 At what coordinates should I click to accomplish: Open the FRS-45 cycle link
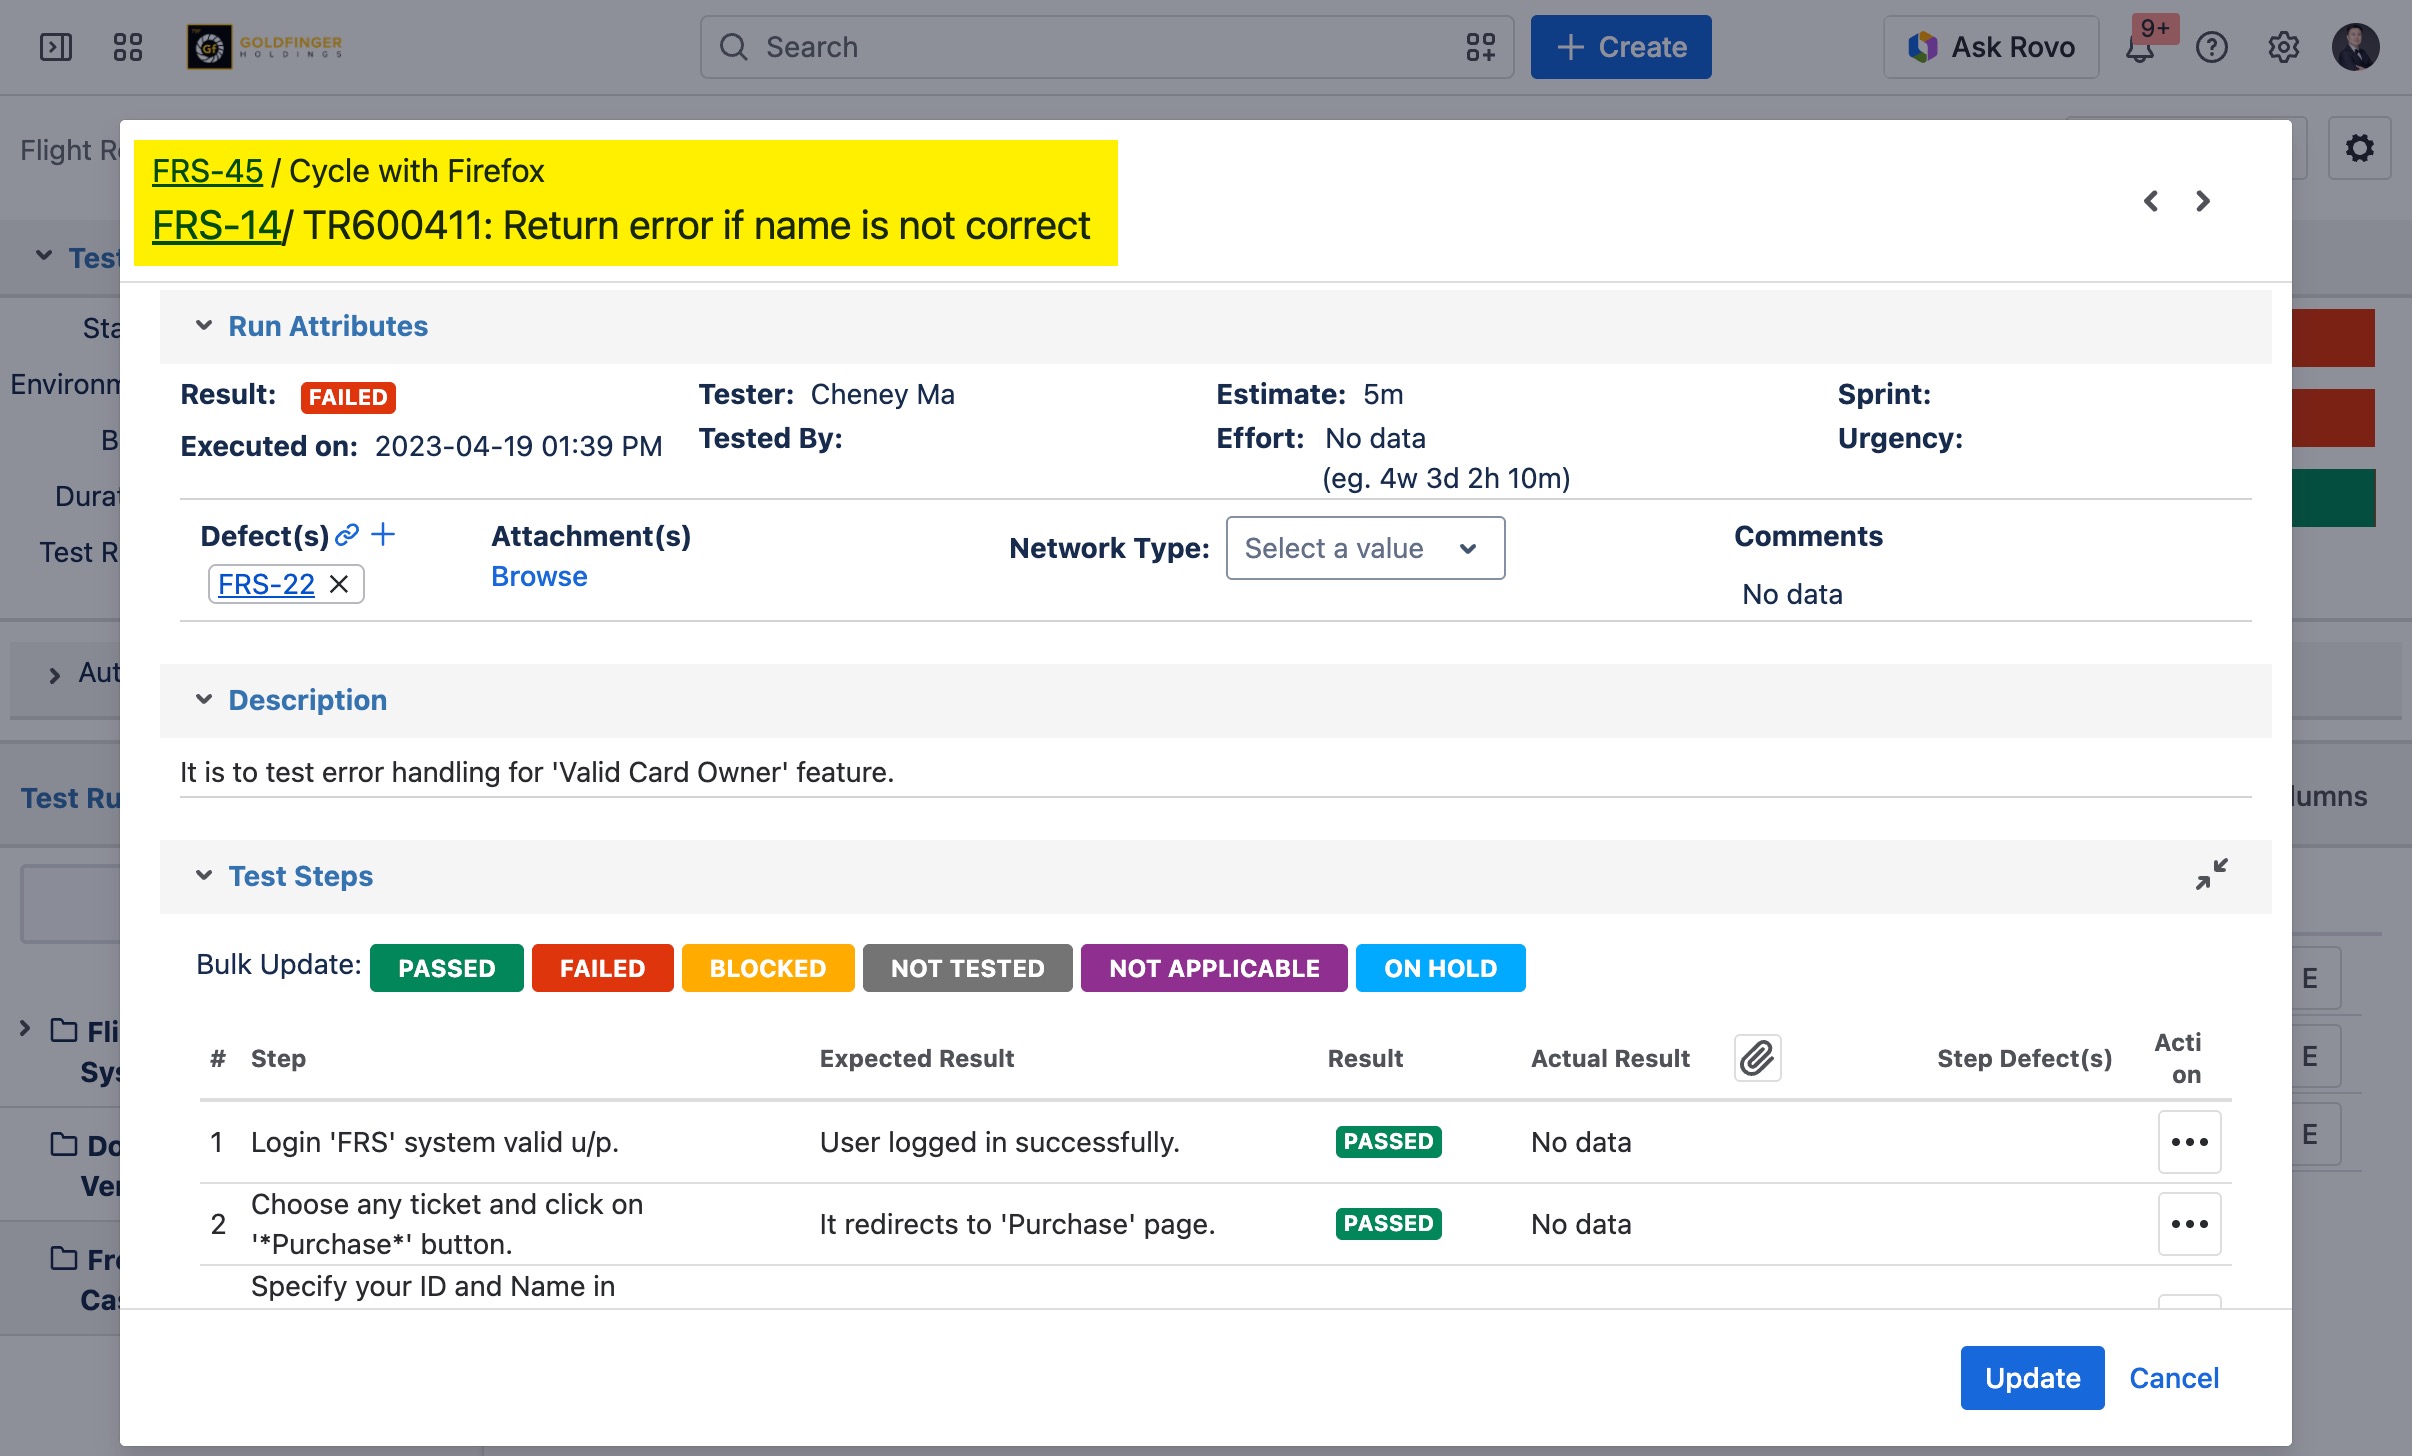pyautogui.click(x=207, y=171)
